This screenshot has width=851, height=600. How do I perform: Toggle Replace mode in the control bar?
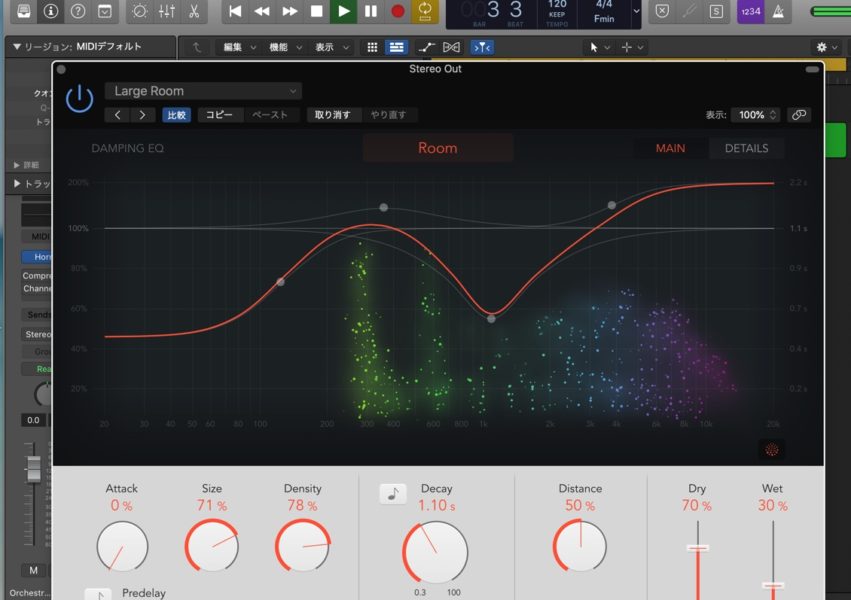point(662,11)
